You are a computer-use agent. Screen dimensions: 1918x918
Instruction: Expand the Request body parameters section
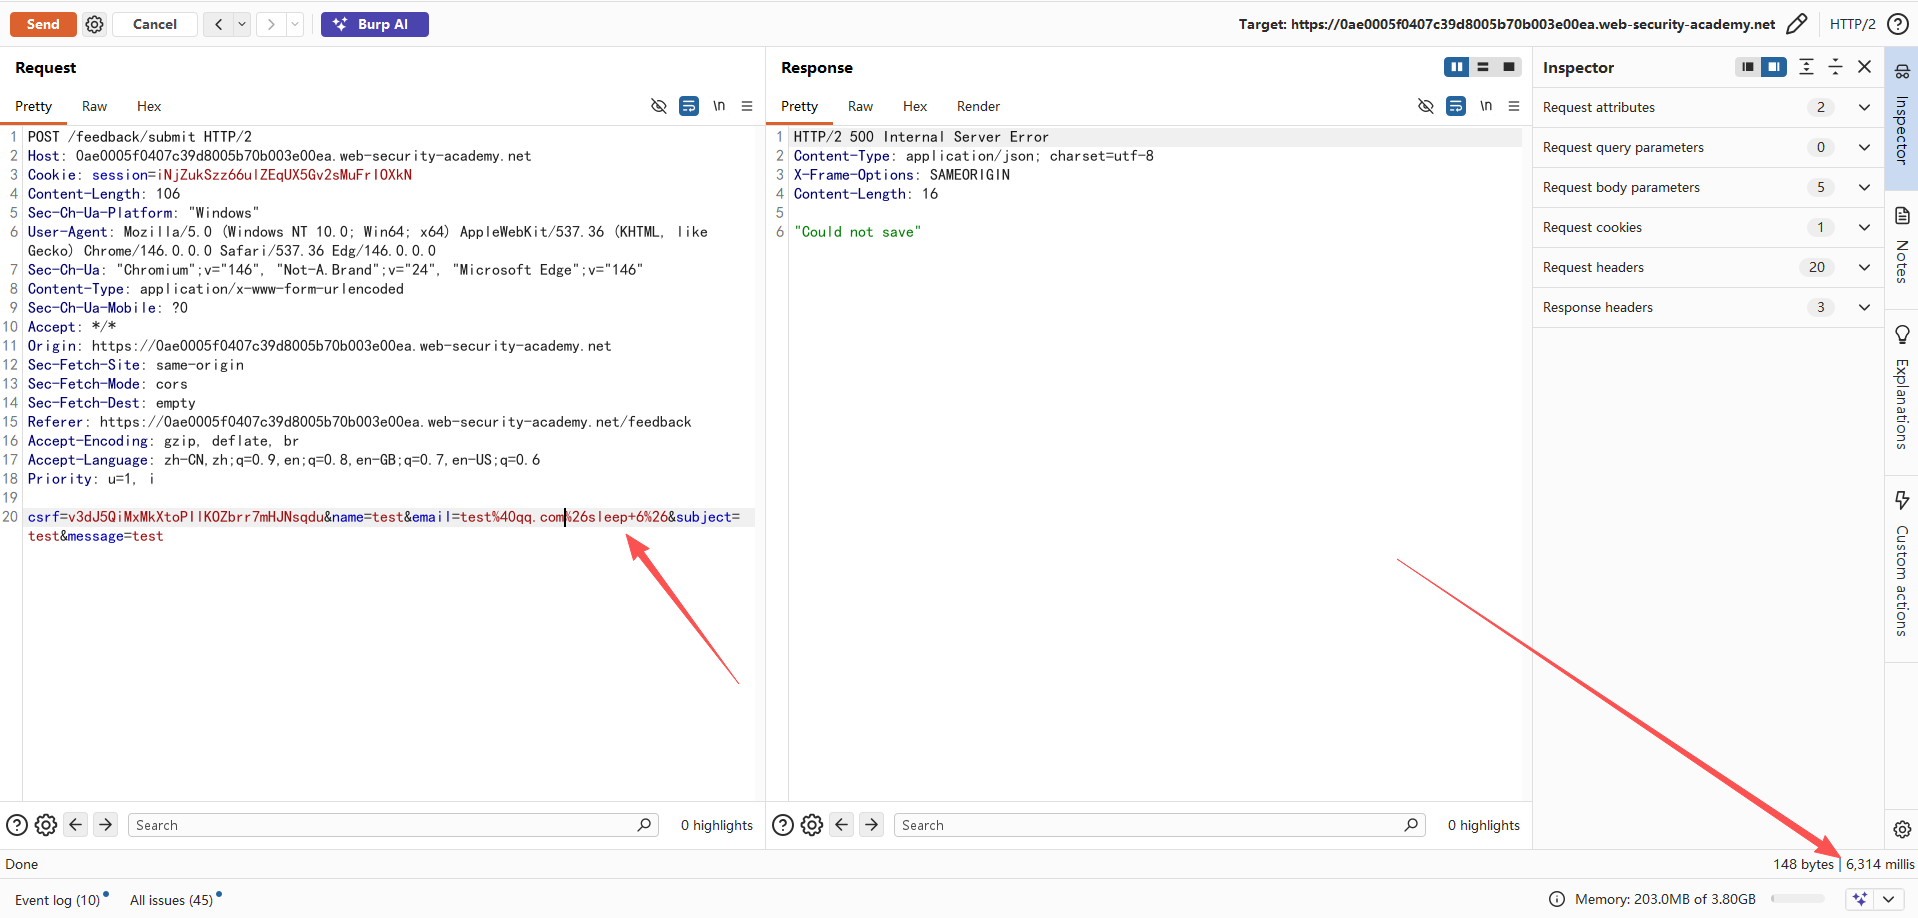[x=1864, y=187]
